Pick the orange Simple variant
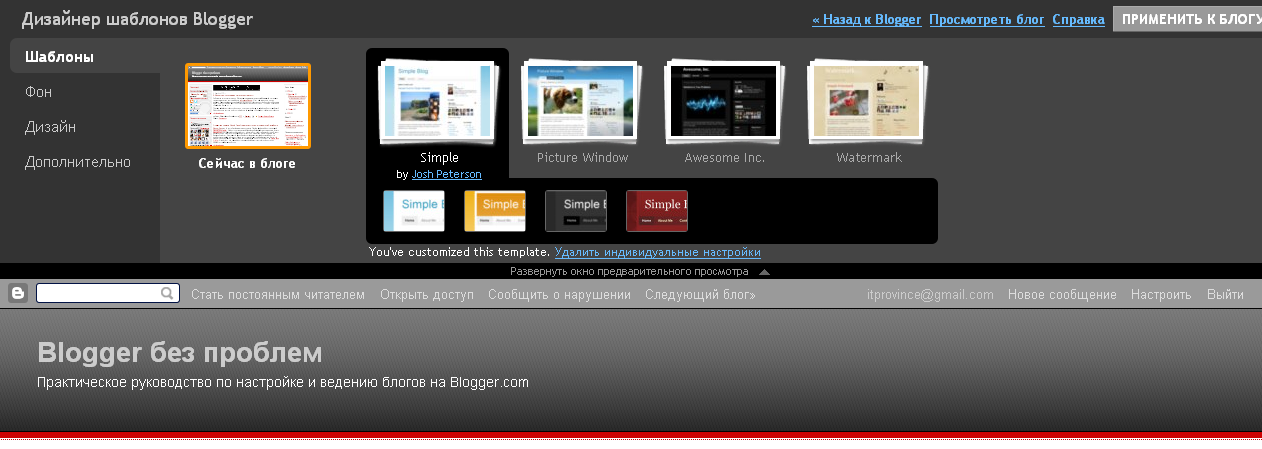Screen dimensions: 1262x449 click(495, 211)
